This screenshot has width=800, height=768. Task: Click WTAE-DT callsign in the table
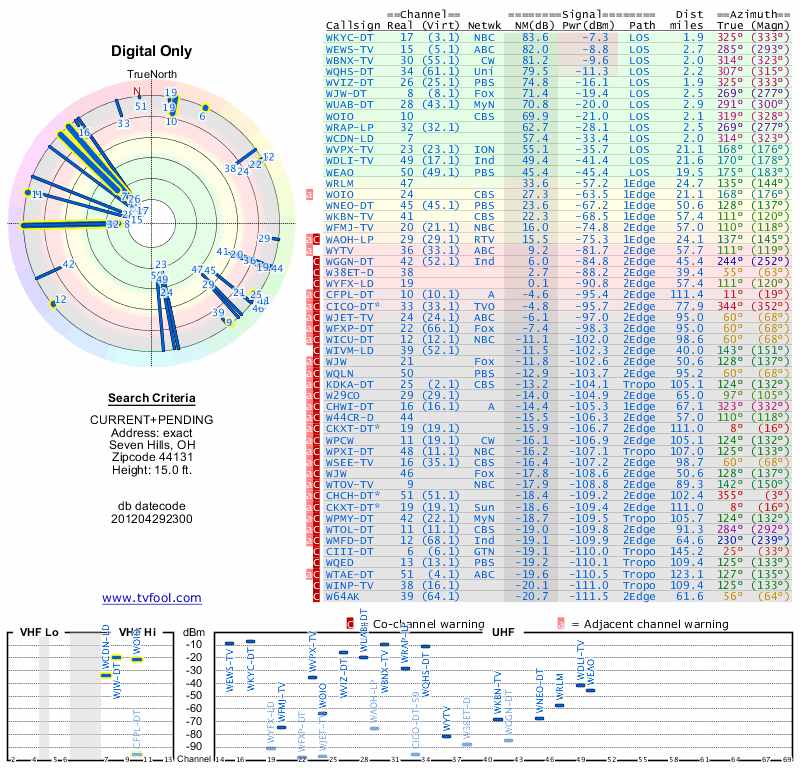(x=349, y=575)
